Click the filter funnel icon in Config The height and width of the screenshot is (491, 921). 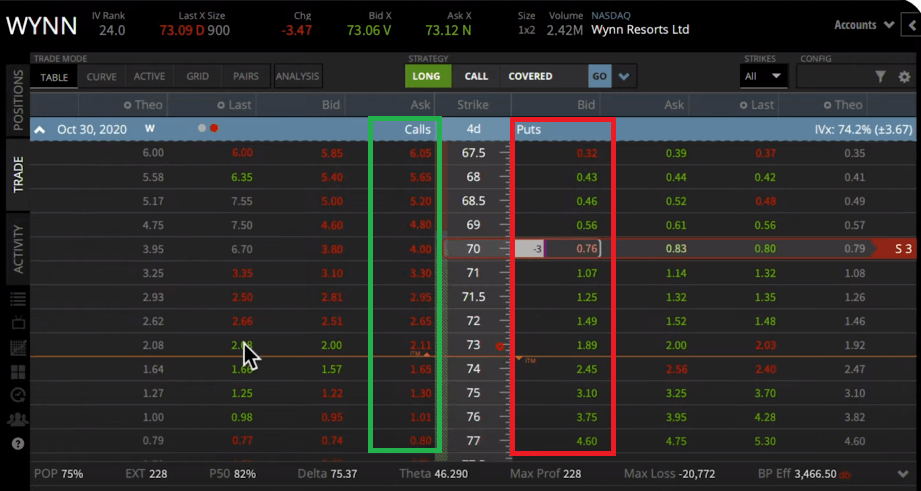tap(880, 77)
